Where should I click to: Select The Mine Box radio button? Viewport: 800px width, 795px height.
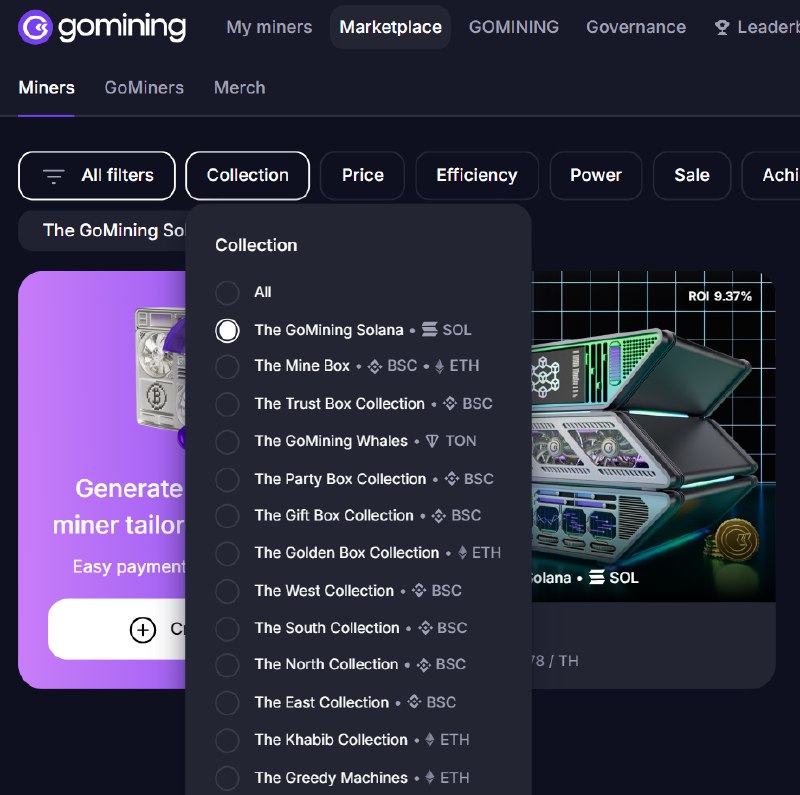[x=227, y=366]
